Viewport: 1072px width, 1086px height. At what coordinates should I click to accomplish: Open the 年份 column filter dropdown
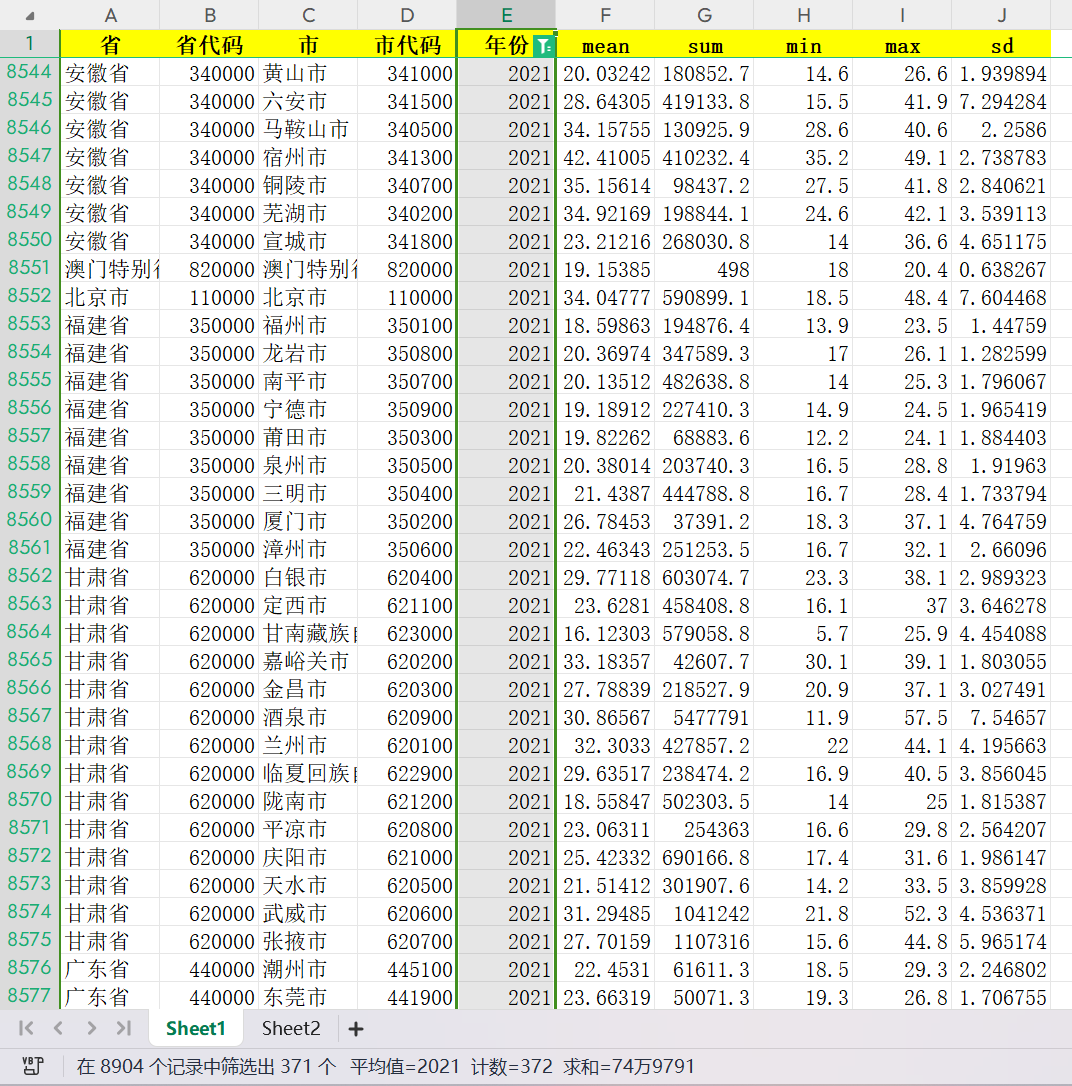click(x=543, y=45)
